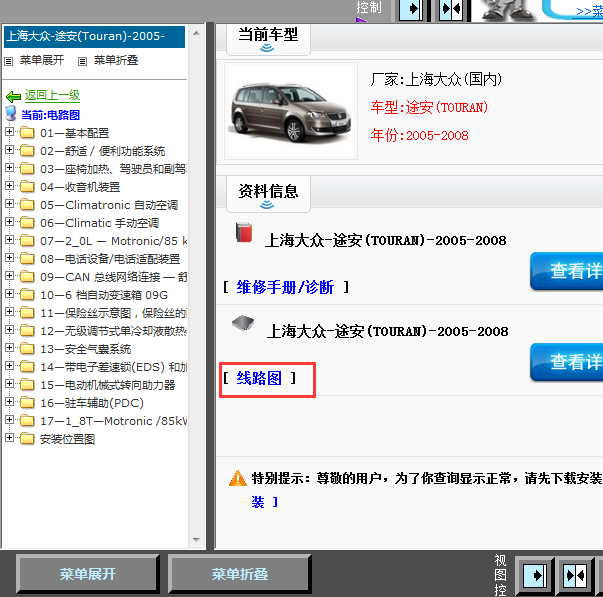Click the folder icon of 14—带电子差速锁(EDS)
This screenshot has width=603, height=597.
pyautogui.click(x=27, y=367)
